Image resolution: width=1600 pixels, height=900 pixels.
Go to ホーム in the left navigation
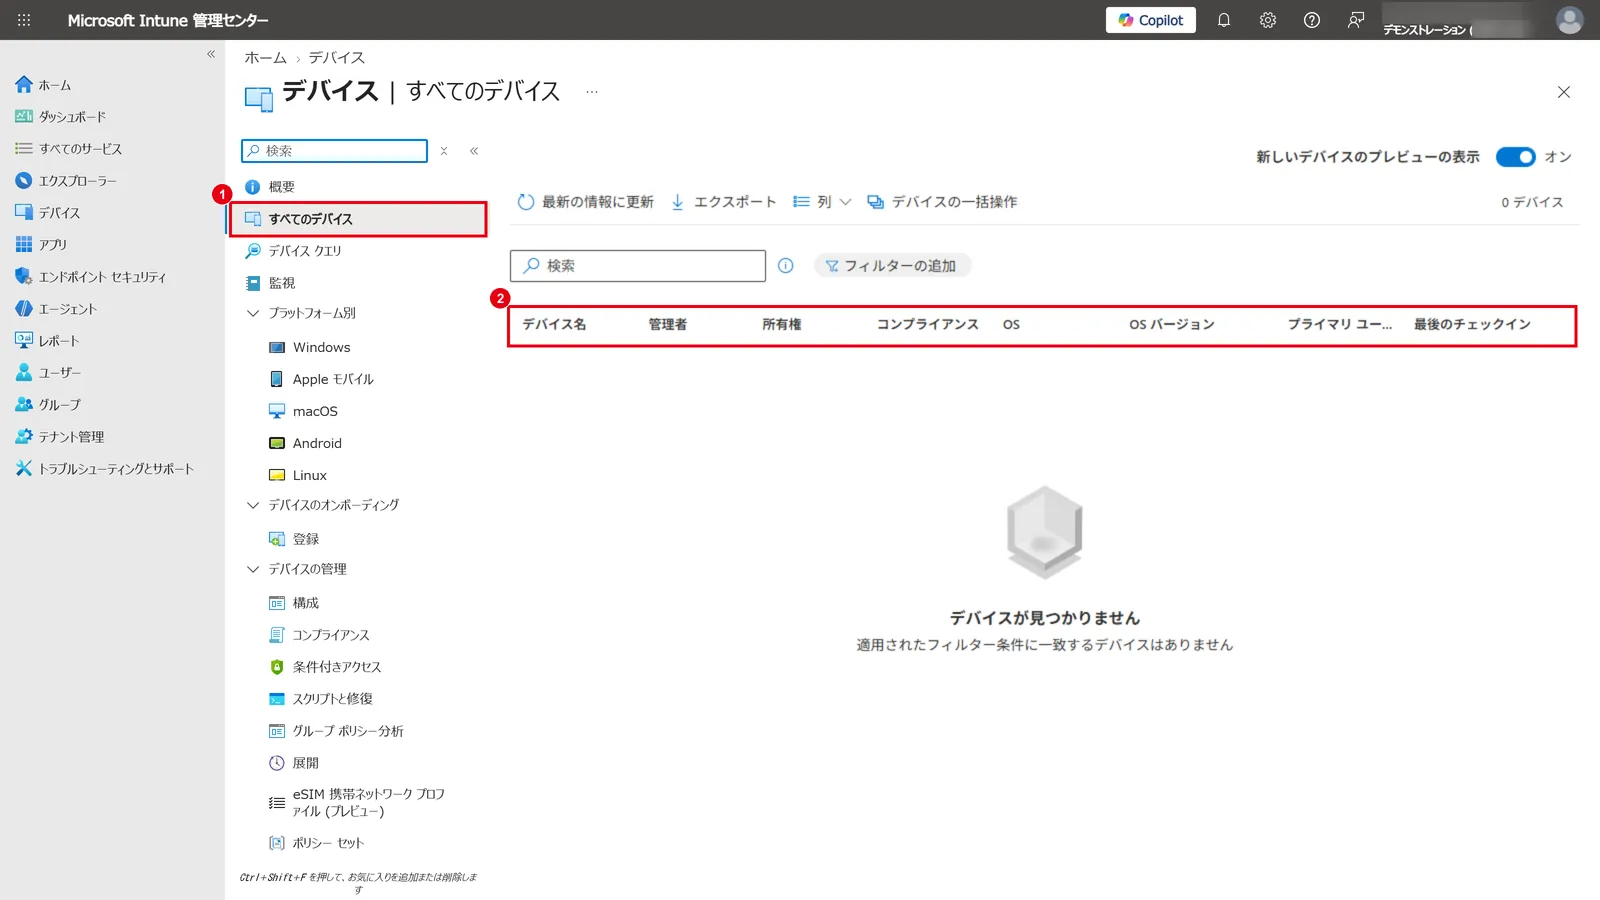click(43, 85)
